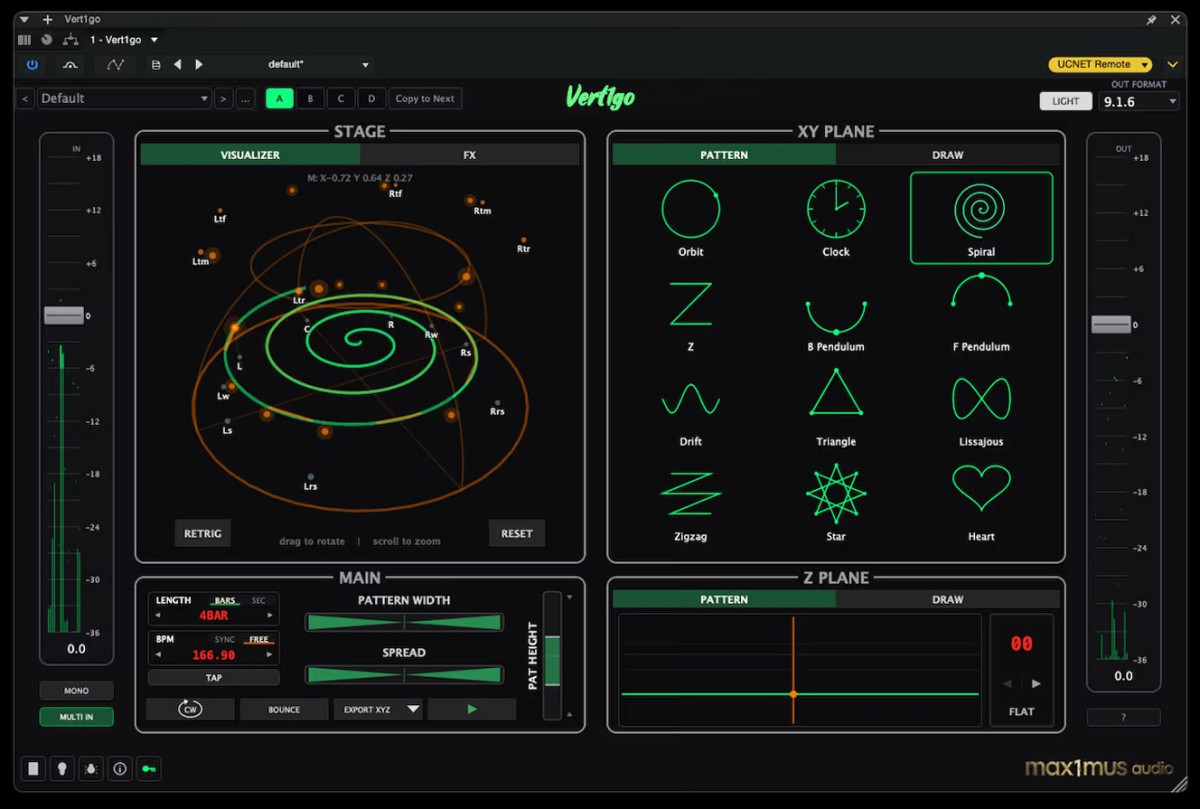Click Copy to Next button

coord(425,98)
